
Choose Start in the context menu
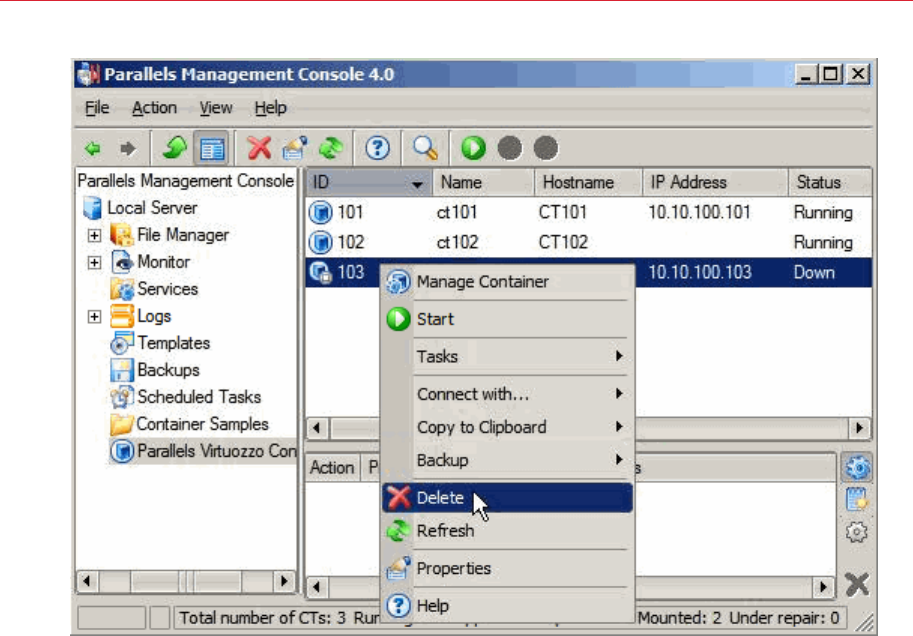point(507,319)
